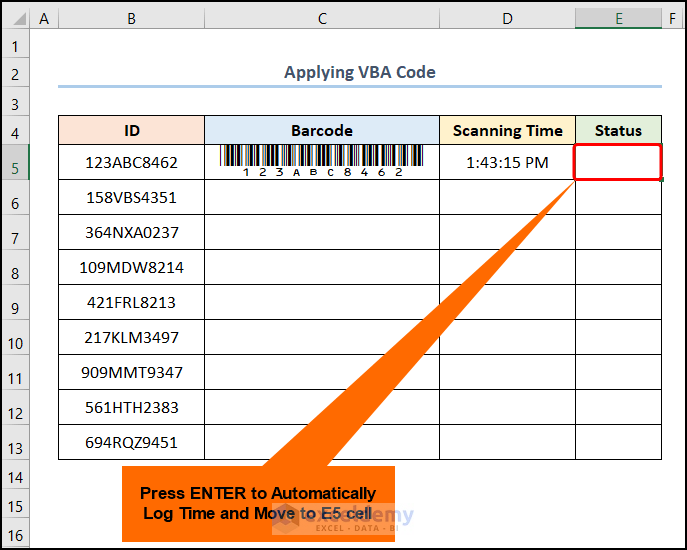Image resolution: width=687 pixels, height=550 pixels.
Task: Click Status cell in row 6
Action: click(x=618, y=197)
